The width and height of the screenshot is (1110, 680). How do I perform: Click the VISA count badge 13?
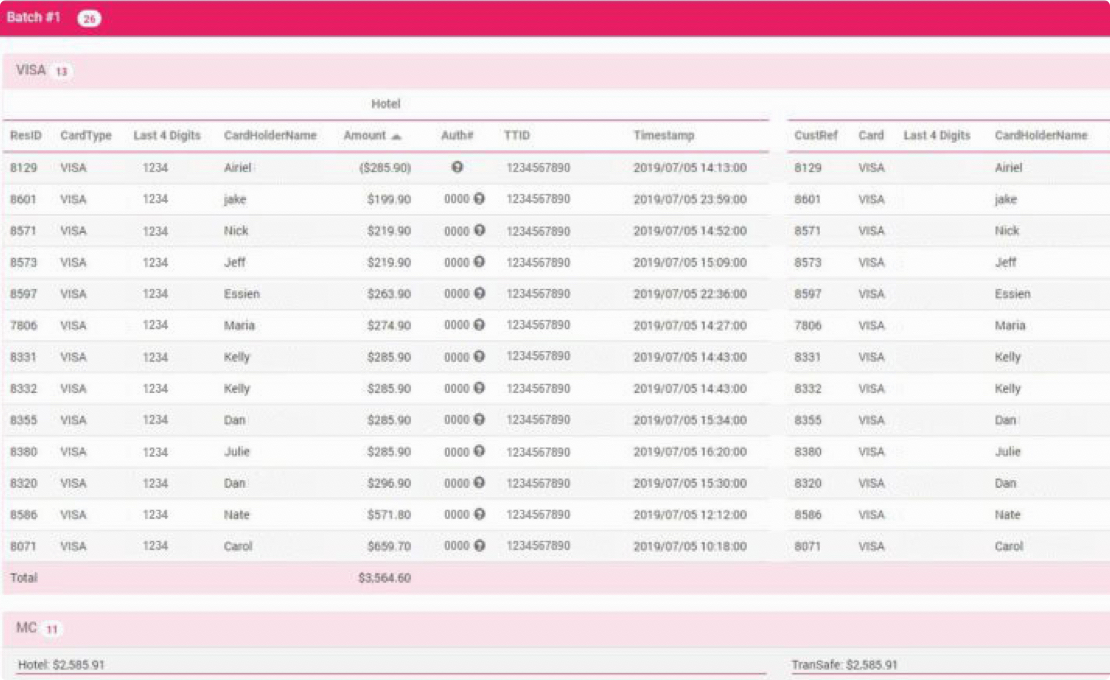pos(62,71)
